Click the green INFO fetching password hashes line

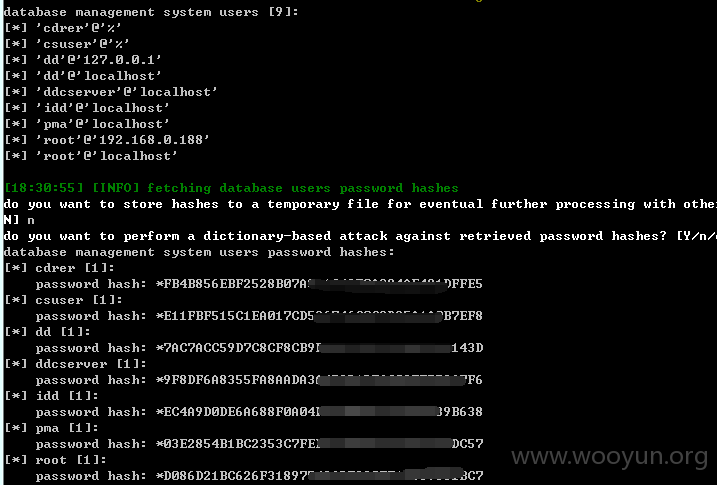point(231,188)
